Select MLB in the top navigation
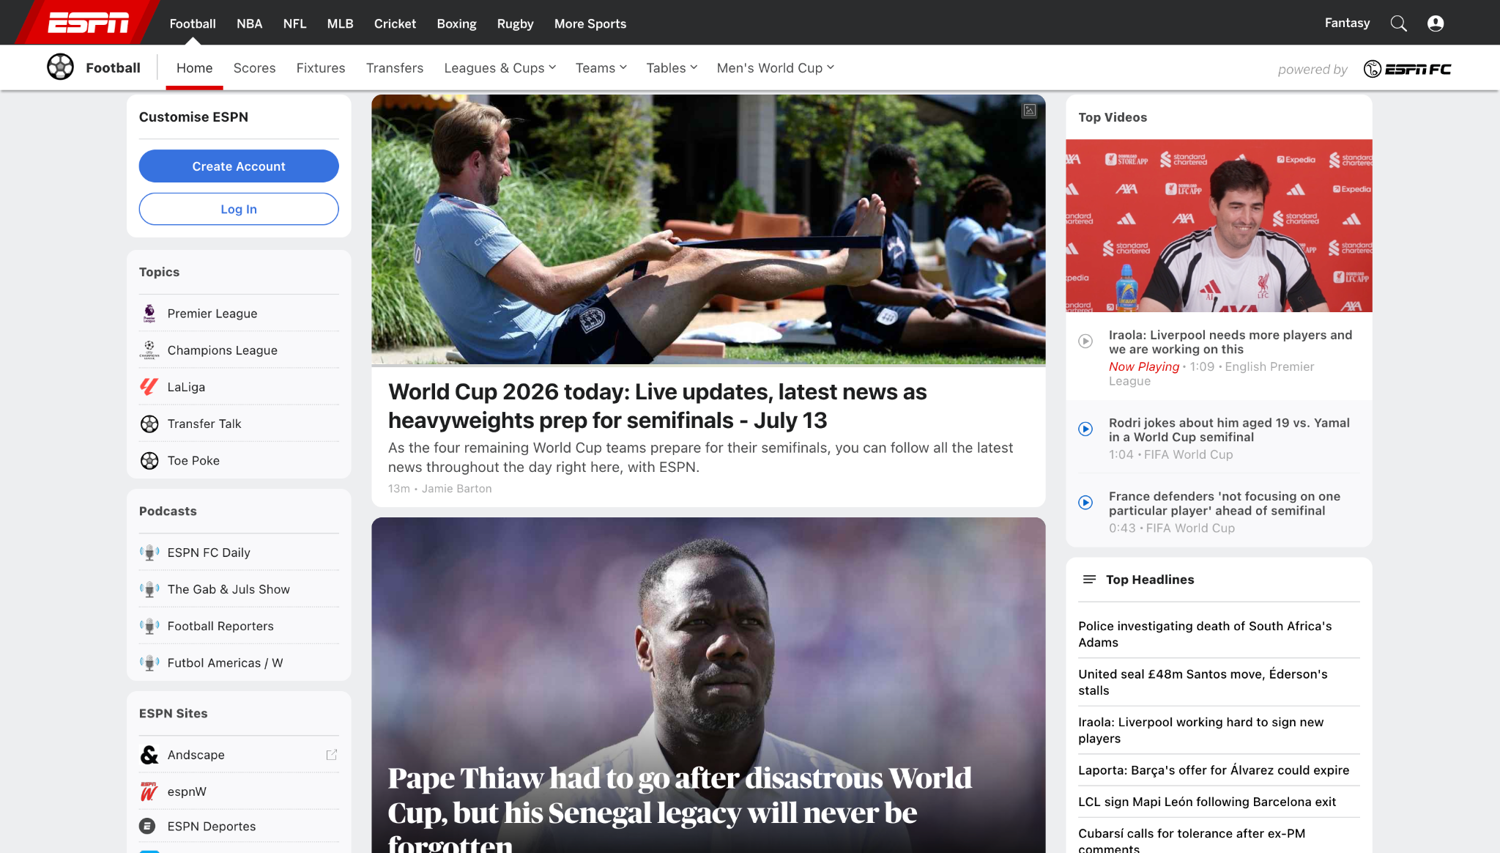 340,23
